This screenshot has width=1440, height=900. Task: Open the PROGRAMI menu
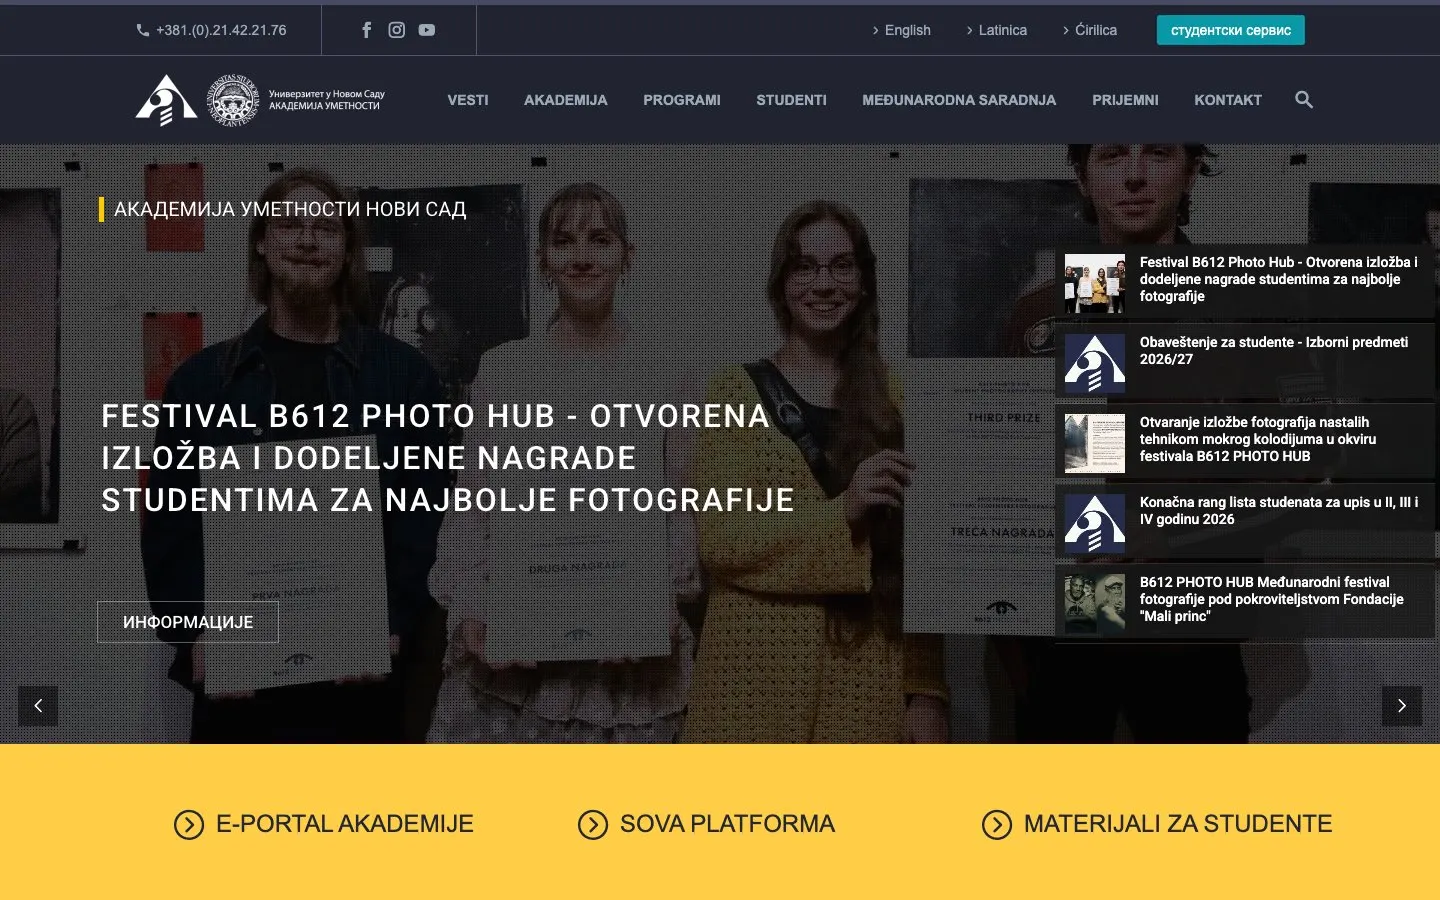click(682, 100)
